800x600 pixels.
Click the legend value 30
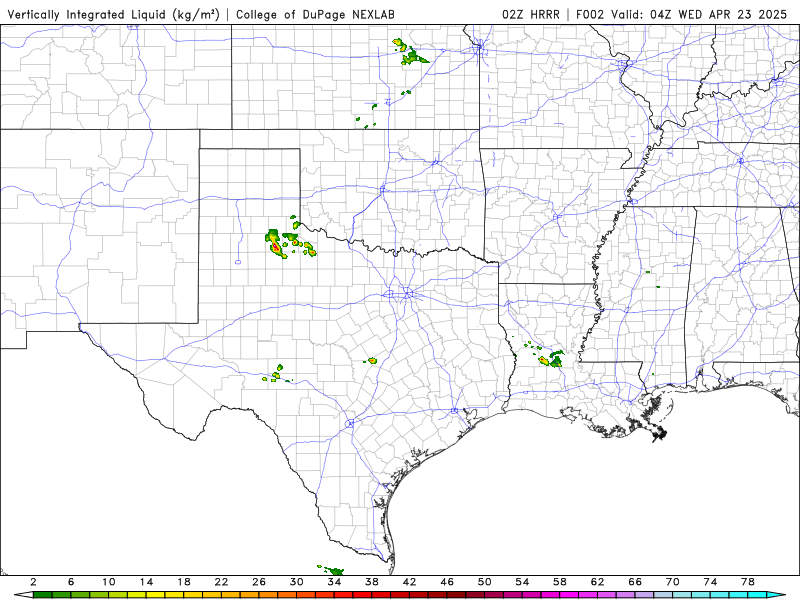click(x=297, y=582)
